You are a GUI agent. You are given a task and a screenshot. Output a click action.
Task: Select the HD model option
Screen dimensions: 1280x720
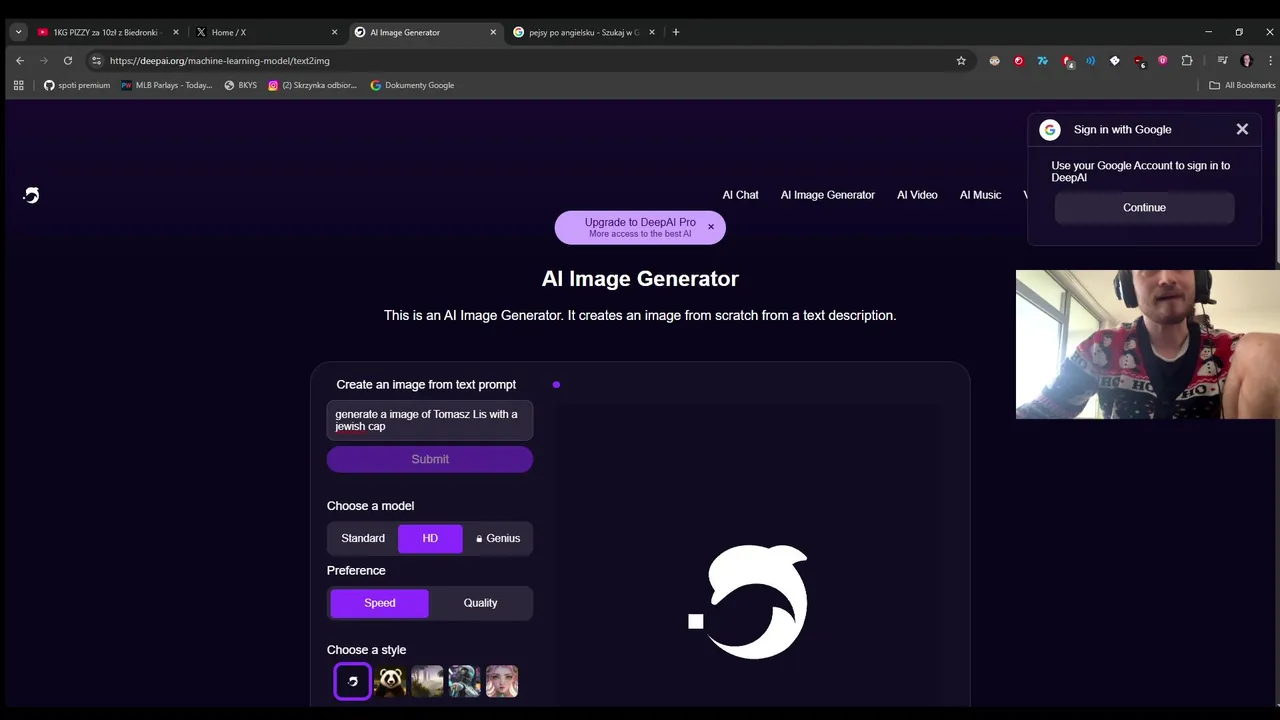tap(430, 538)
